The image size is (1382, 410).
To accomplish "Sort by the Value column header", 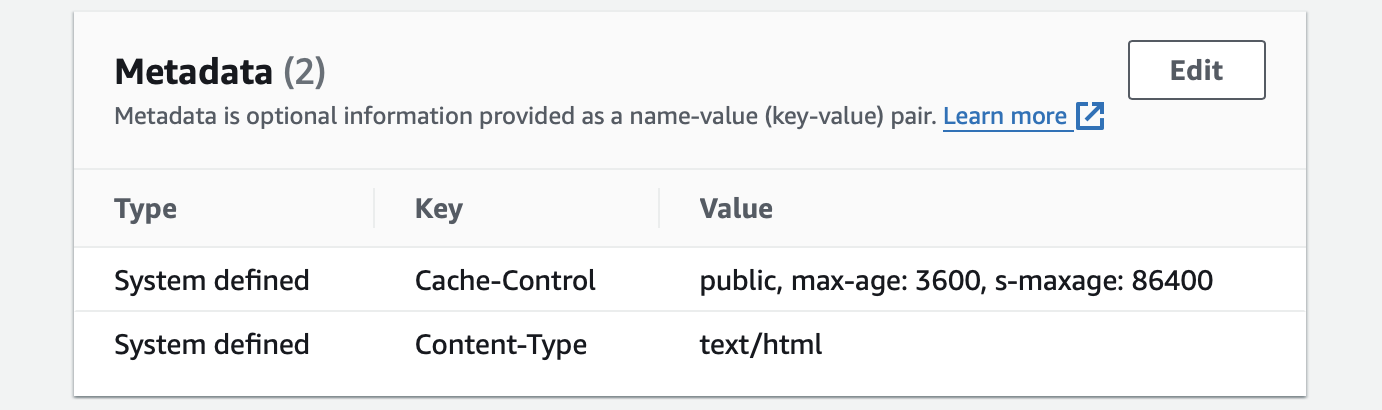I will coord(736,209).
